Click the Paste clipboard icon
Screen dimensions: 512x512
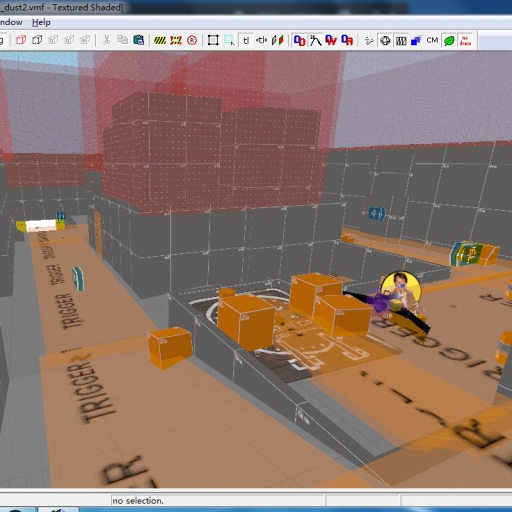(x=138, y=40)
